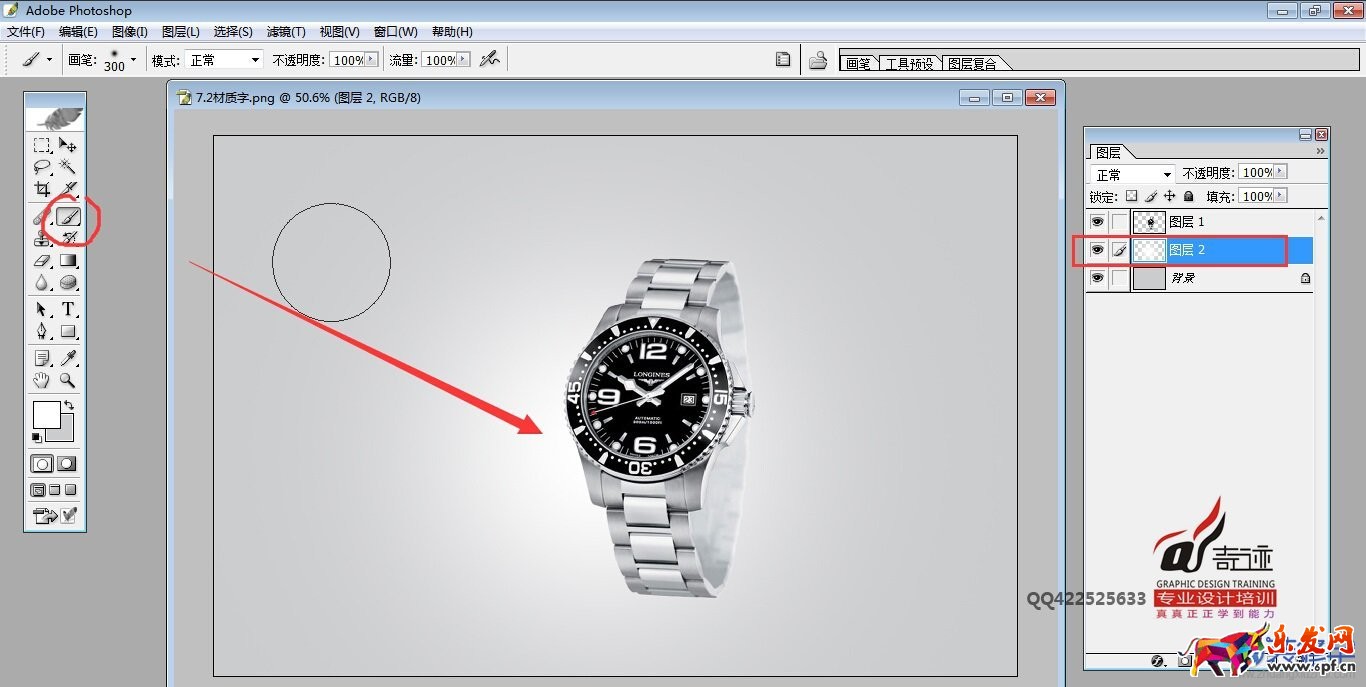Toggle lock transparent pixels in Layers panel
The width and height of the screenshot is (1366, 687).
(x=1131, y=197)
